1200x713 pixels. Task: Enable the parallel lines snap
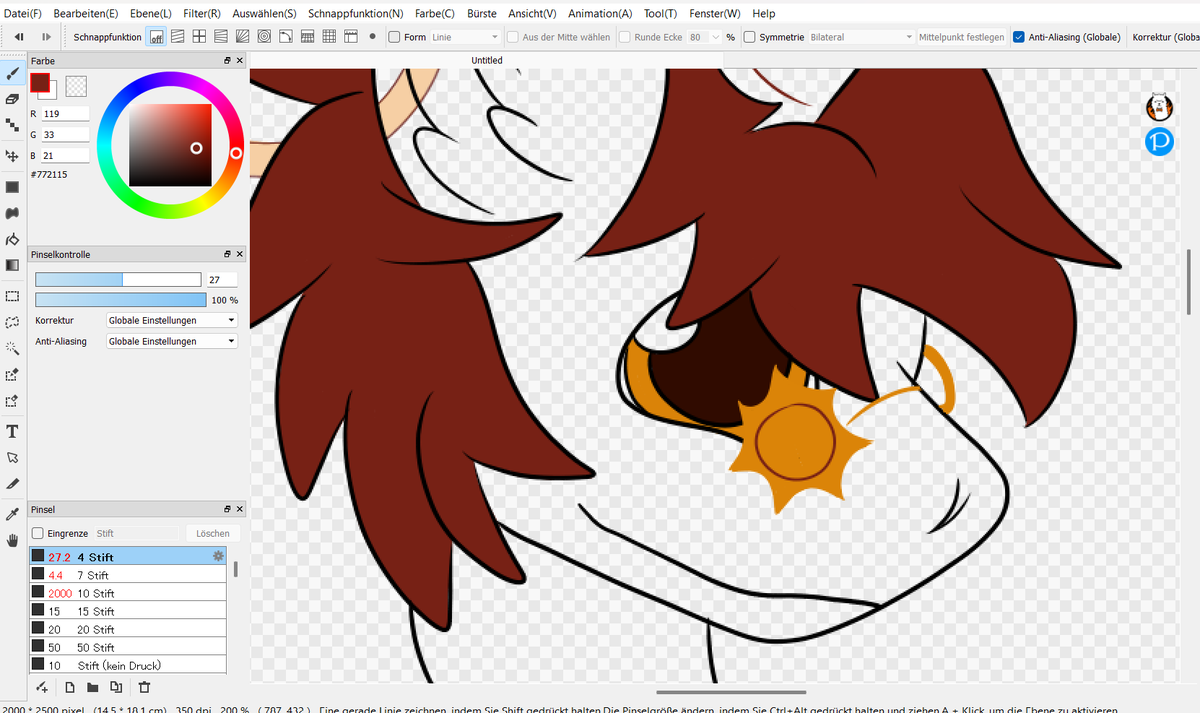click(178, 37)
